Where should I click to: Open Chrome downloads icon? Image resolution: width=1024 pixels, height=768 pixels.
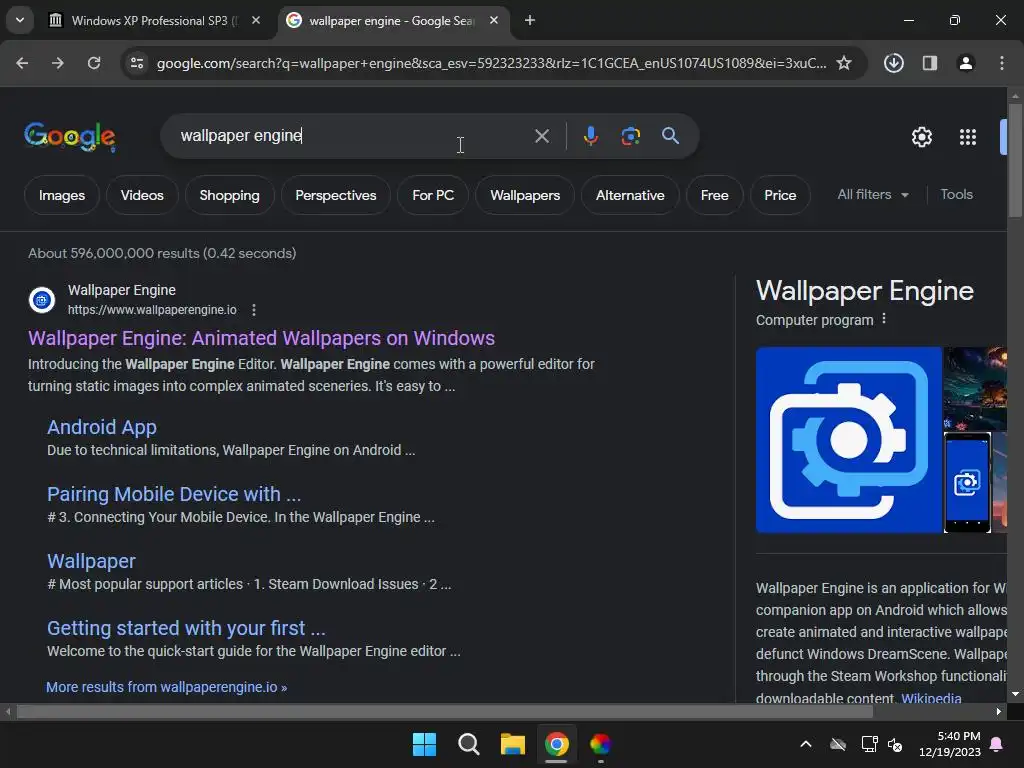pos(893,63)
